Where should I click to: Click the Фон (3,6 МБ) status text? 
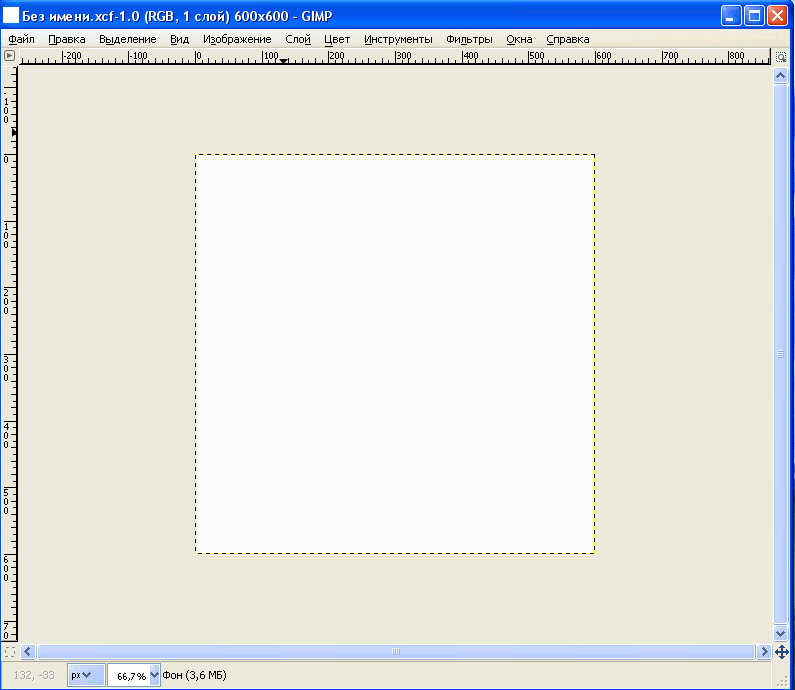[x=194, y=675]
